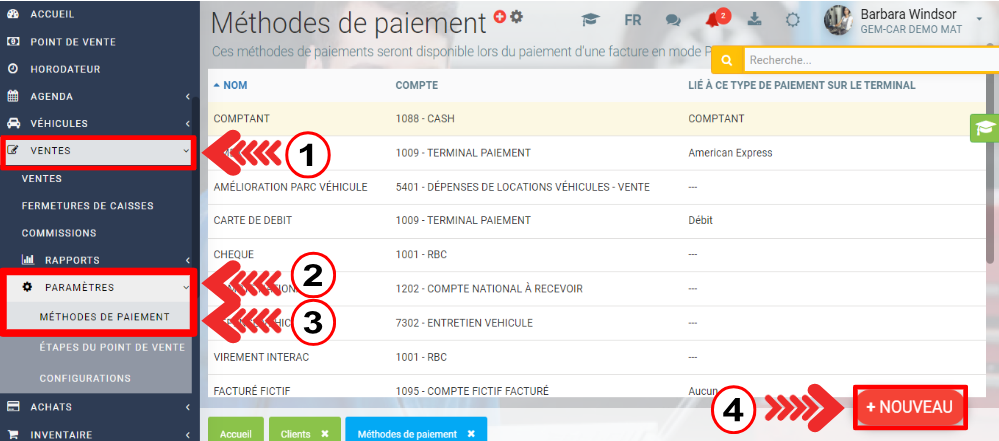
Task: Open the chat messages icon
Action: pos(674,20)
